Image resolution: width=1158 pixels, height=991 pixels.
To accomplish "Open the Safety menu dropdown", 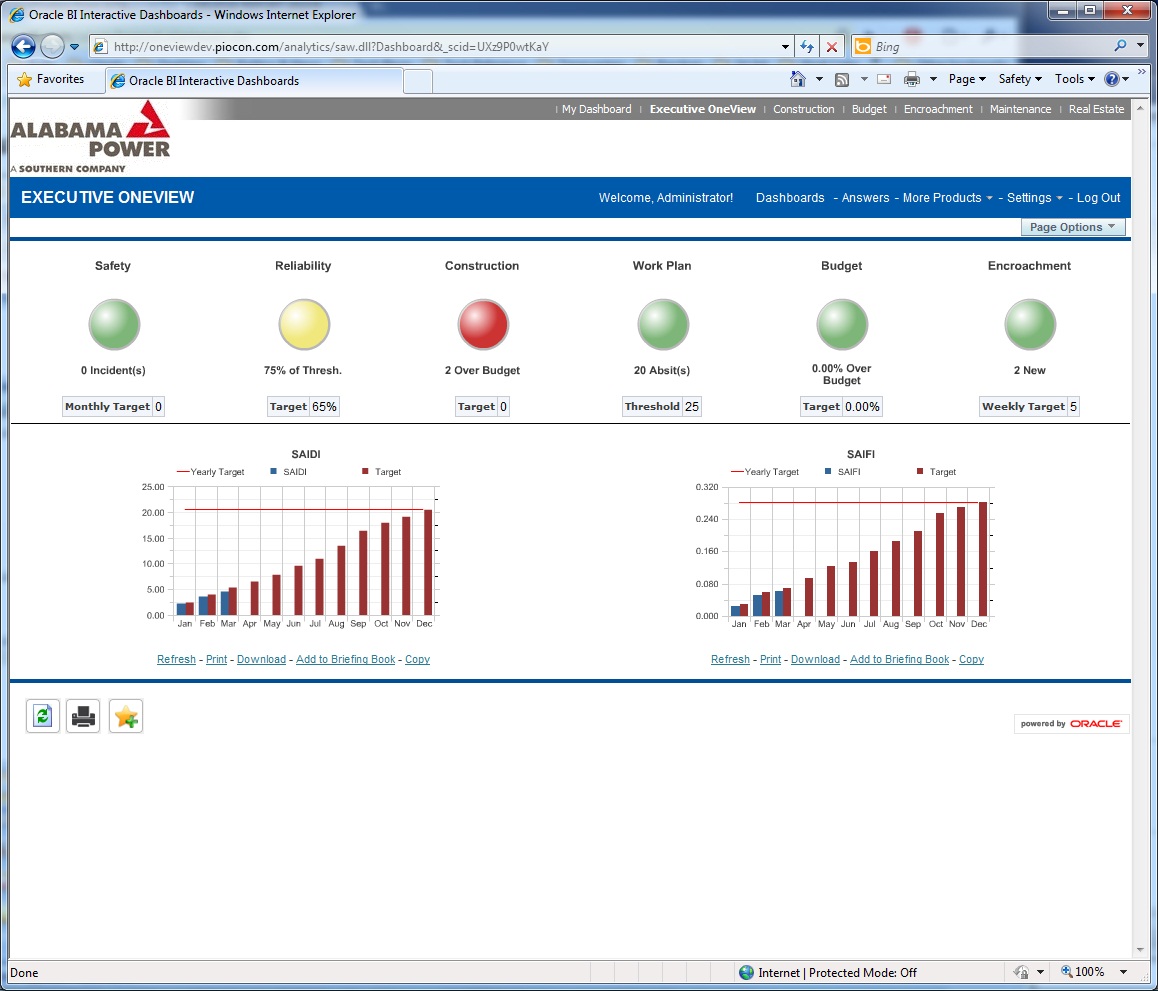I will [x=1020, y=79].
